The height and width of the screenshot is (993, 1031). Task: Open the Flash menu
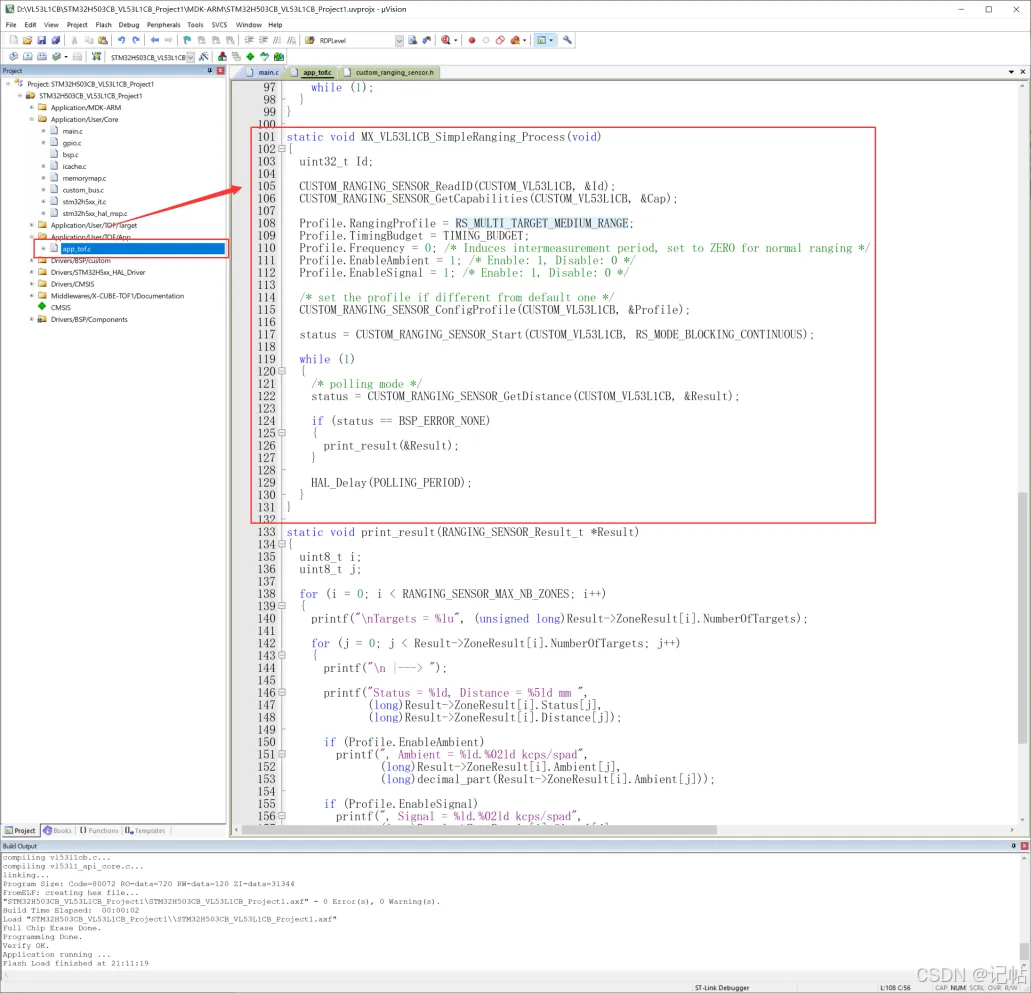[x=104, y=25]
